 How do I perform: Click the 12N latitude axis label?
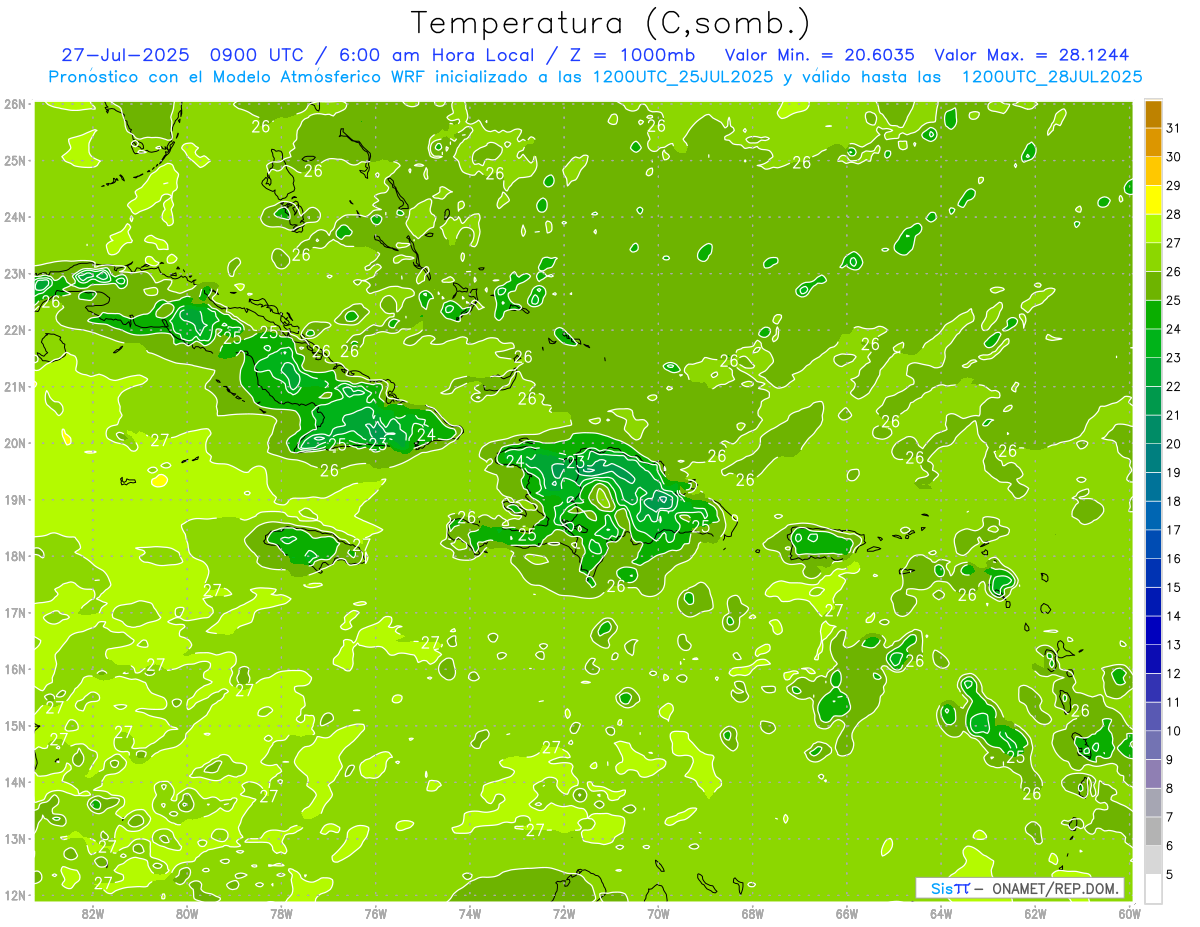pos(15,895)
